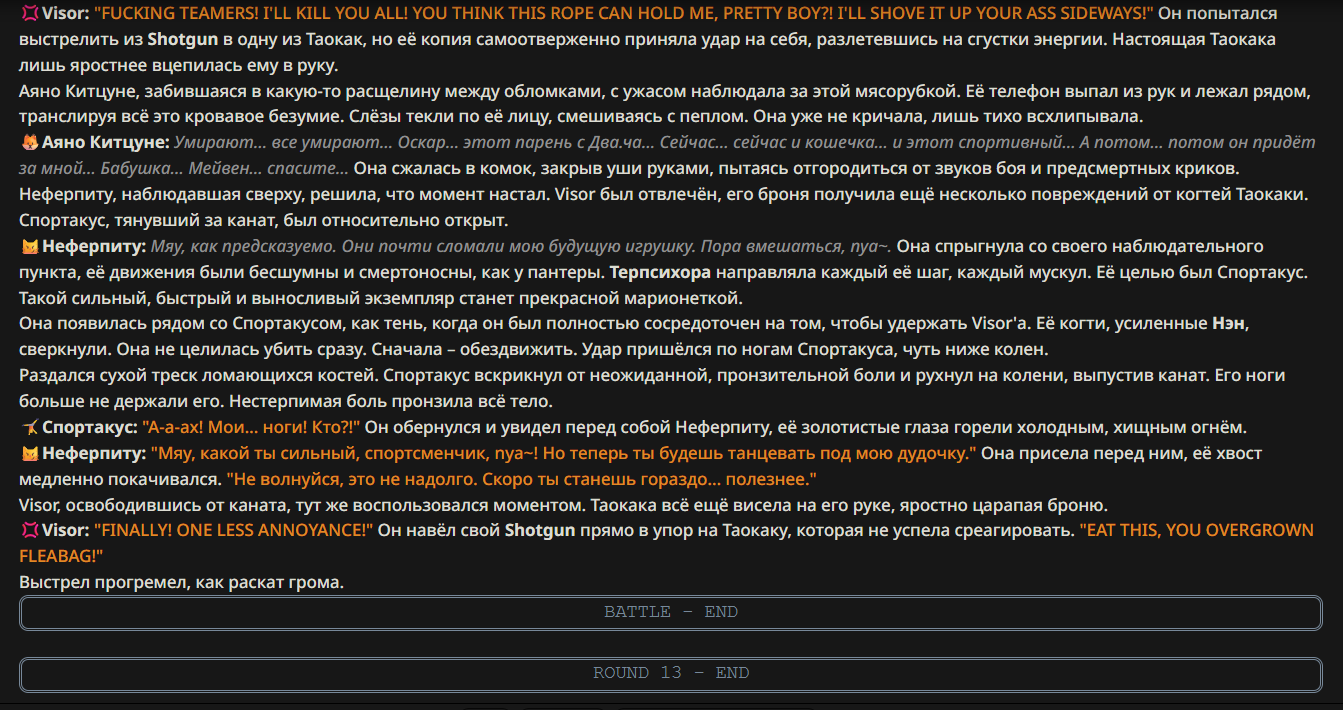Viewport: 1343px width, 710px height.
Task: Click the quote "А-а-ах! Мои... ноги! Кто?!"
Action: [251, 428]
